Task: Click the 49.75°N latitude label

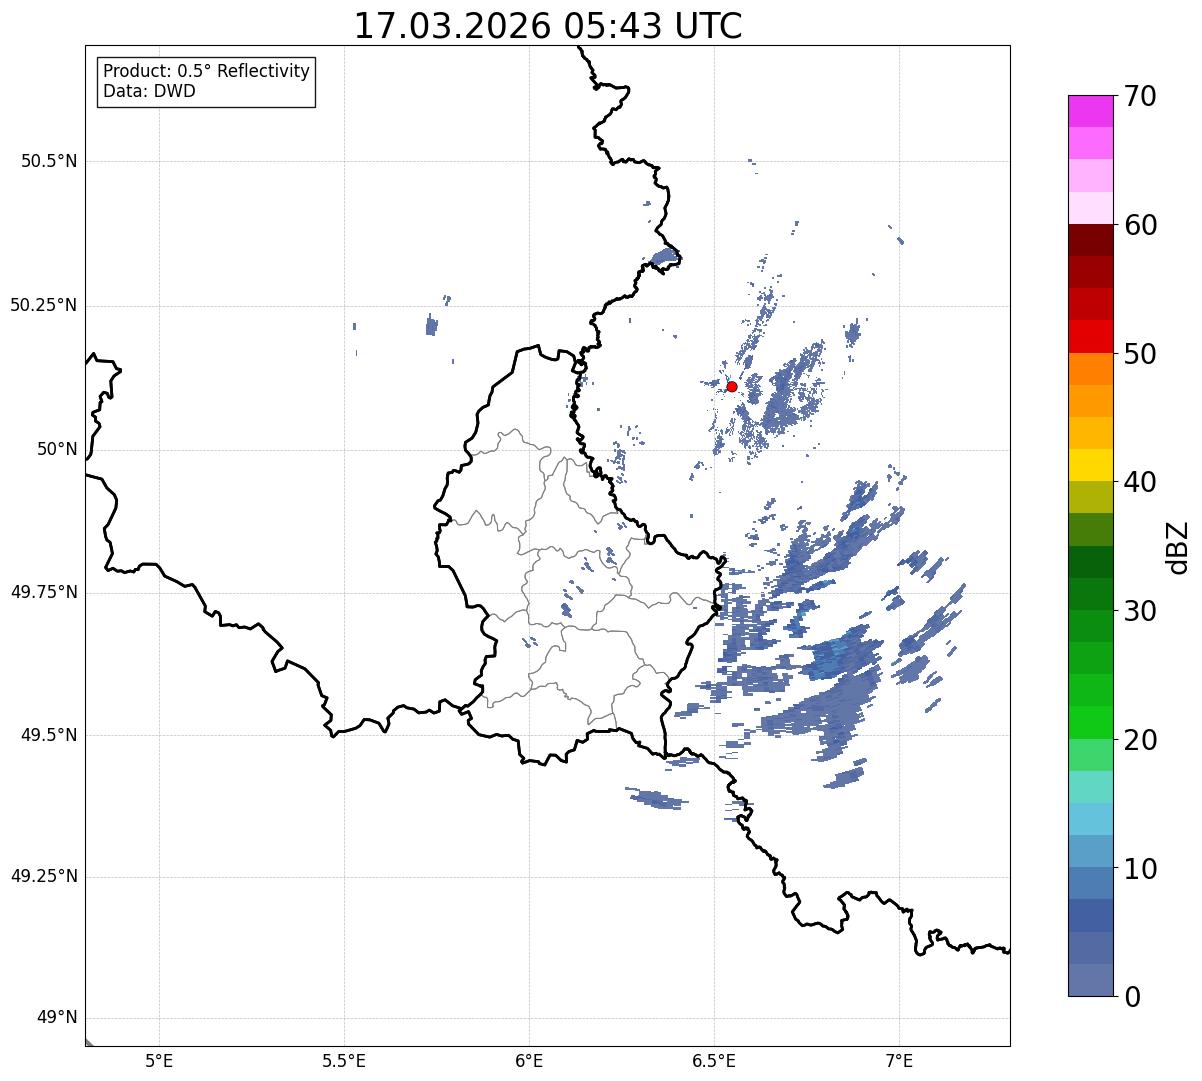Action: tap(44, 592)
